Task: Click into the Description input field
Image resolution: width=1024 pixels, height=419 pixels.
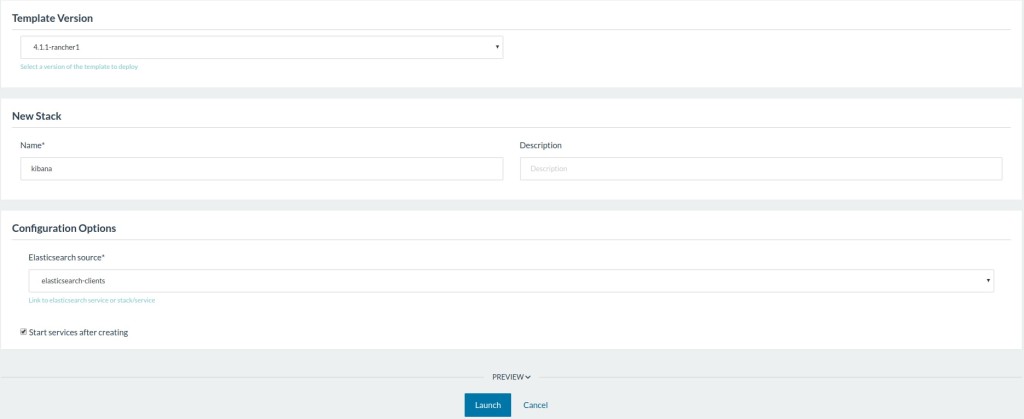Action: [760, 168]
